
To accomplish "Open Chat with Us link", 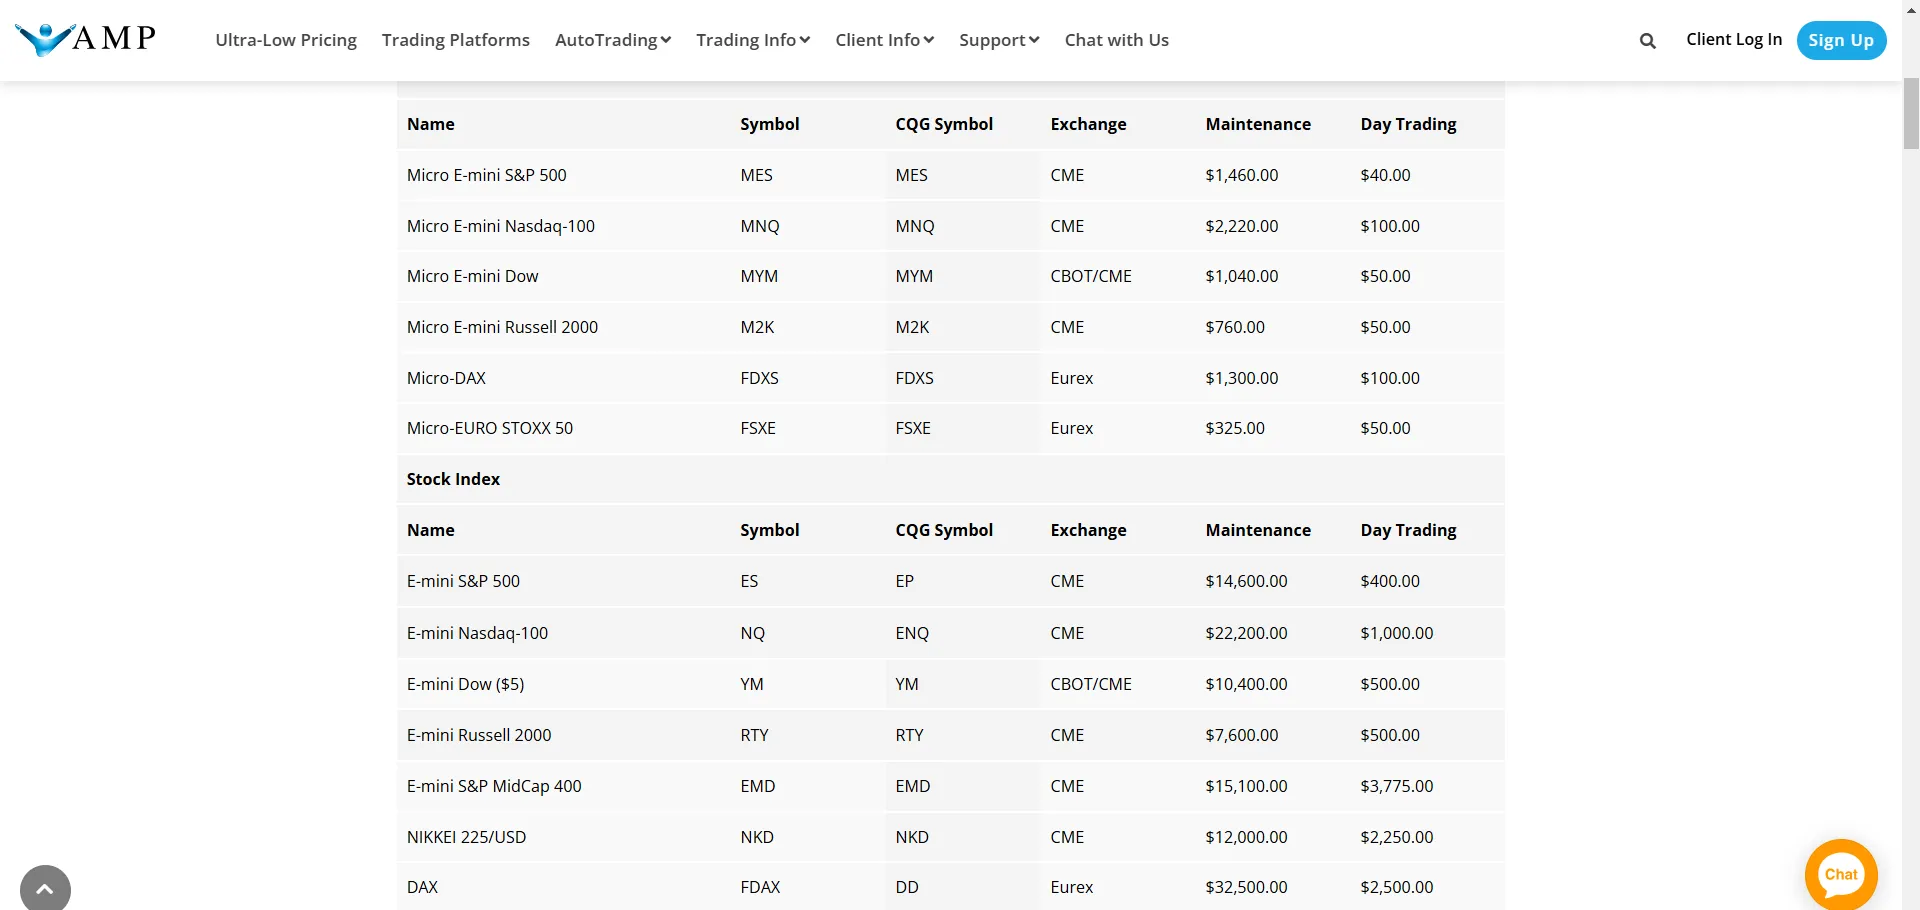I will click(1117, 40).
